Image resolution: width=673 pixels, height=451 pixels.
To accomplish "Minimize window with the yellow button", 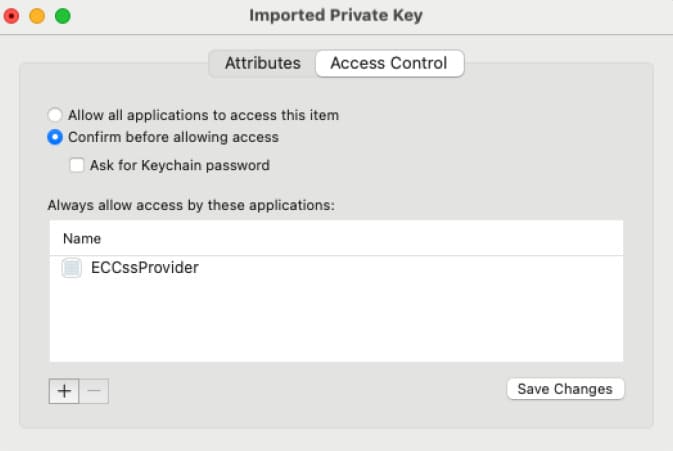I will pyautogui.click(x=37, y=16).
